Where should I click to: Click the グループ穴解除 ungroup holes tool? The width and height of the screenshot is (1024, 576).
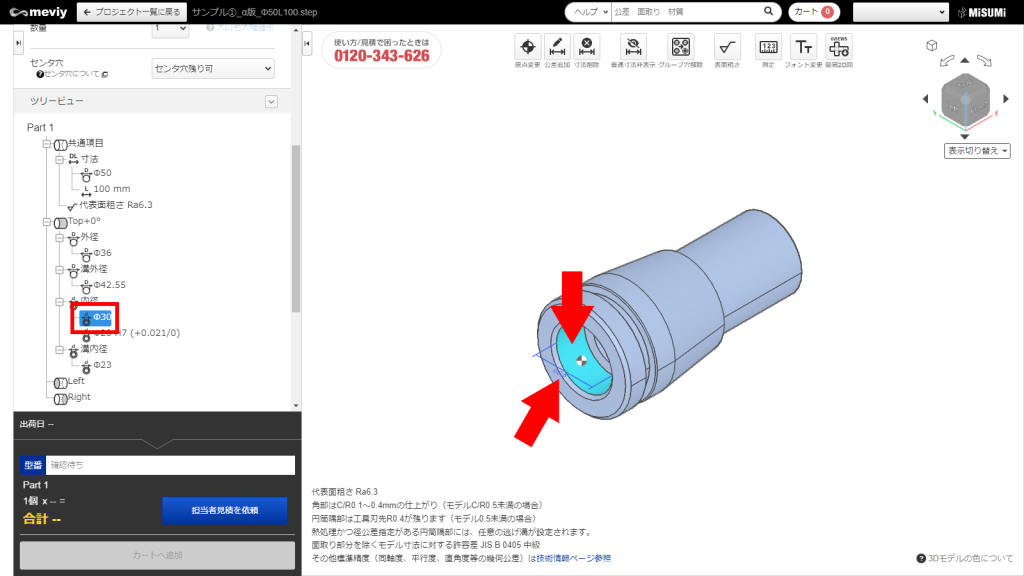pos(679,48)
